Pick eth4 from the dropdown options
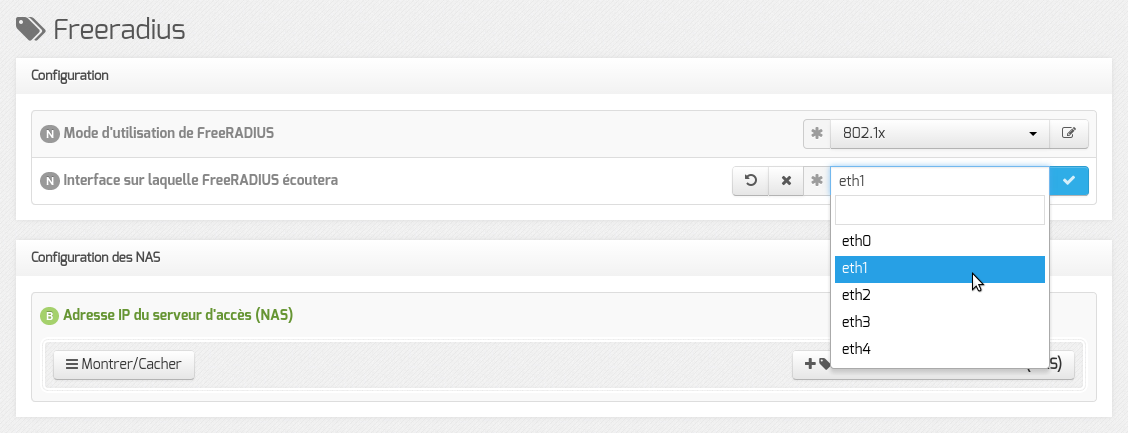 click(940, 350)
